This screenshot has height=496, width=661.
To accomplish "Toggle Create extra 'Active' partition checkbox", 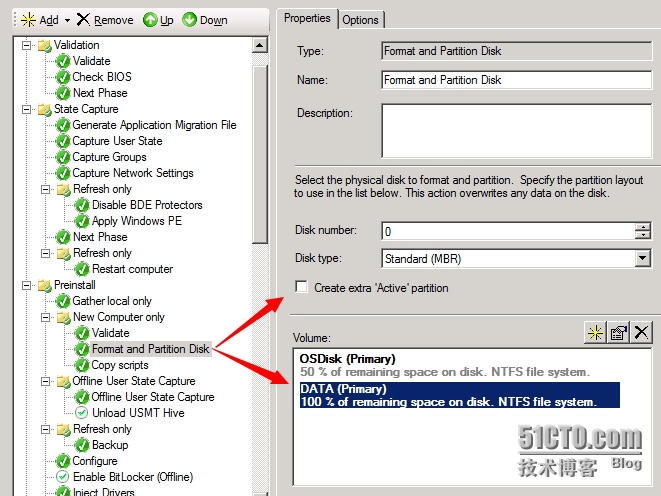I will click(301, 287).
